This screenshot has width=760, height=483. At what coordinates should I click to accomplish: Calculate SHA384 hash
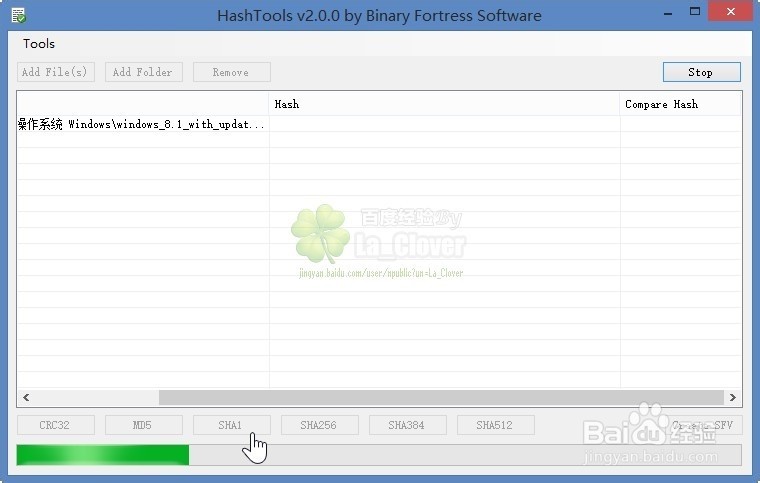408,425
